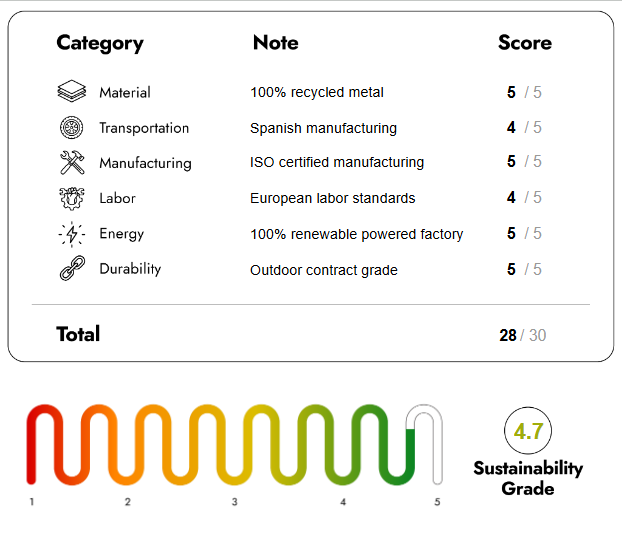Click the Total score 28 / 30
Viewport: 622px width, 540px height.
[x=523, y=335]
